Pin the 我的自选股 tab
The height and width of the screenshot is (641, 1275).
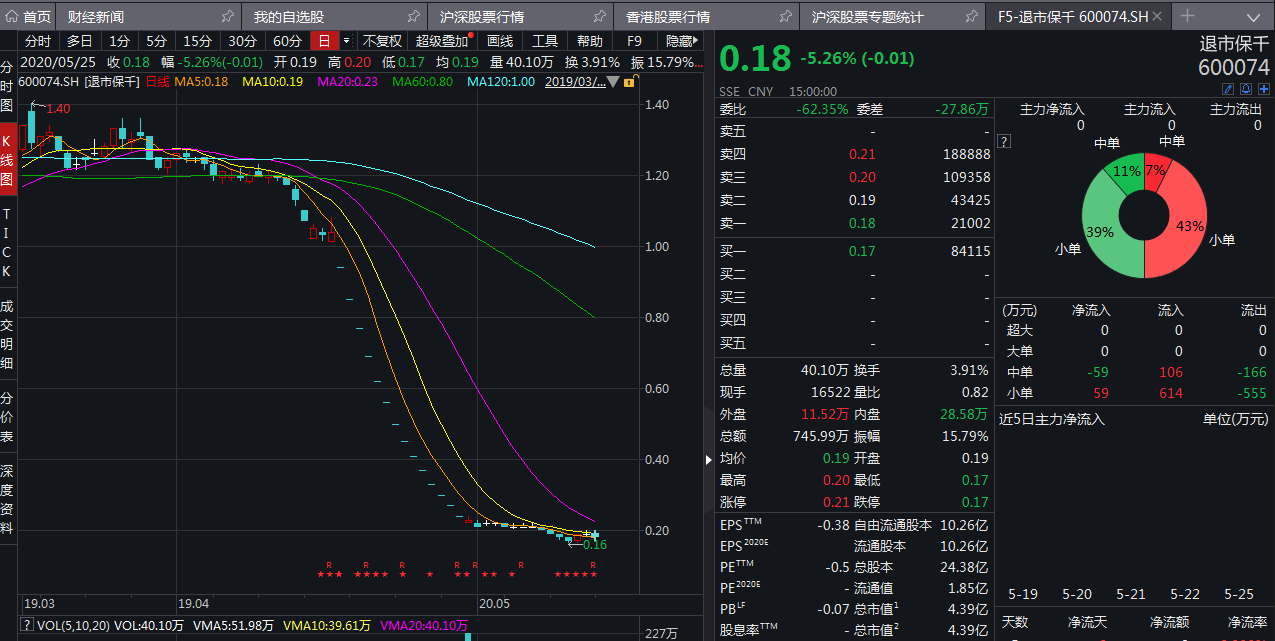pos(413,17)
